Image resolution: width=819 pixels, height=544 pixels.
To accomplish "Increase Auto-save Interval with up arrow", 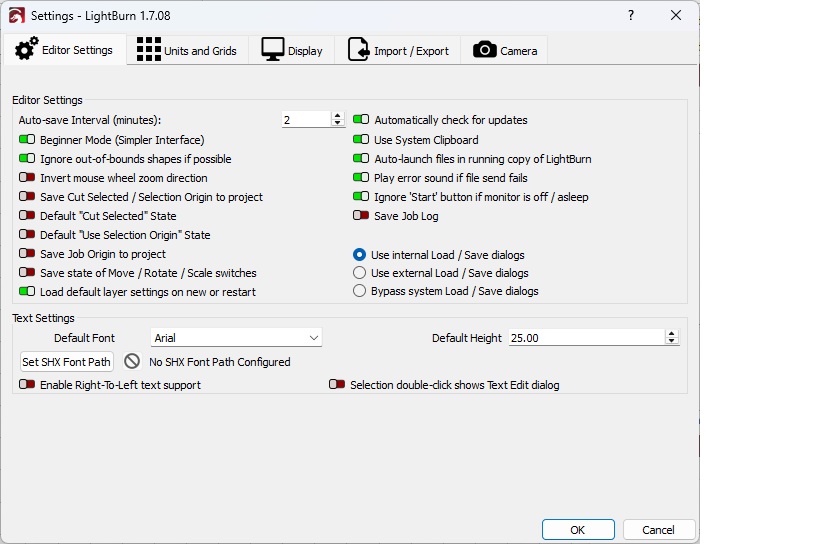I will (x=337, y=116).
